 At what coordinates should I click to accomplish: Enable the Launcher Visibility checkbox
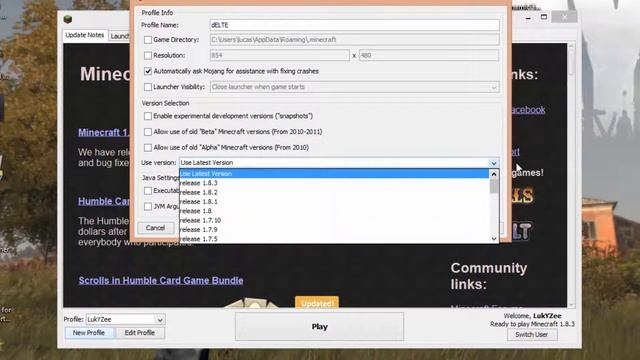pos(148,87)
